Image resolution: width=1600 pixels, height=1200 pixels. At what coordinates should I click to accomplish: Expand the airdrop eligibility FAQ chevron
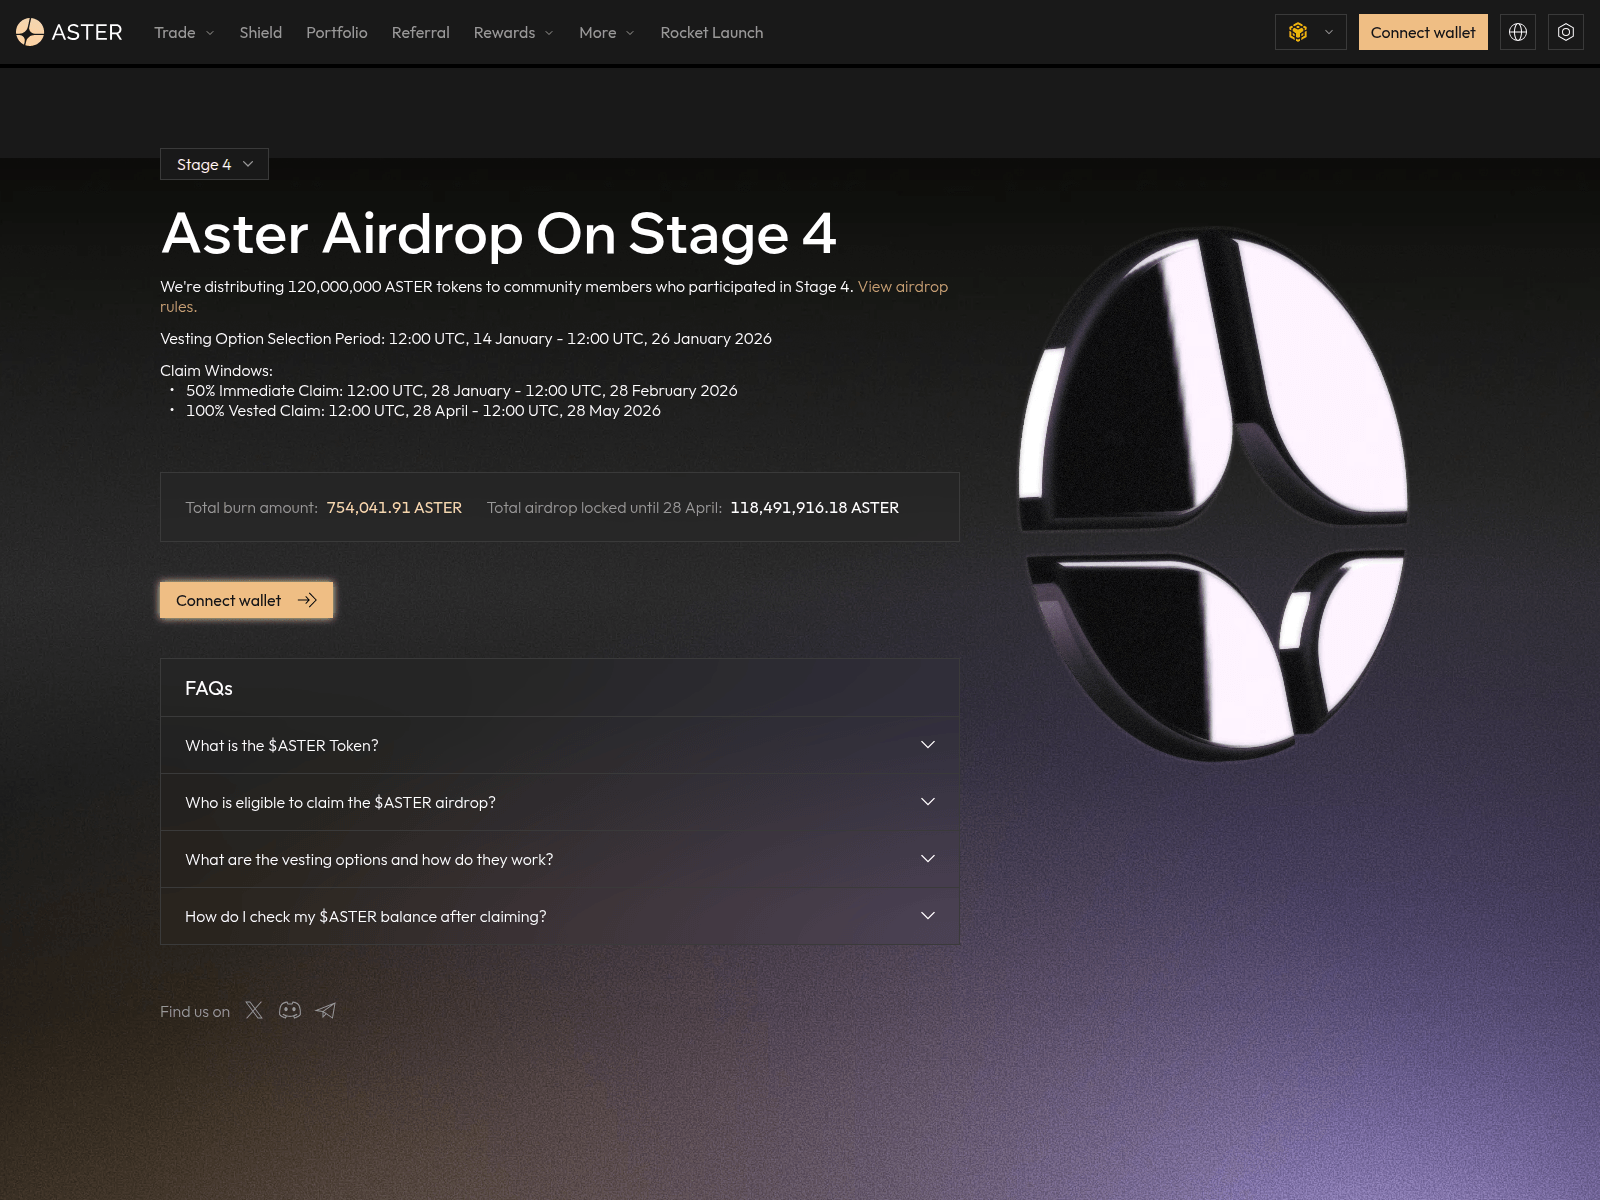coord(927,801)
